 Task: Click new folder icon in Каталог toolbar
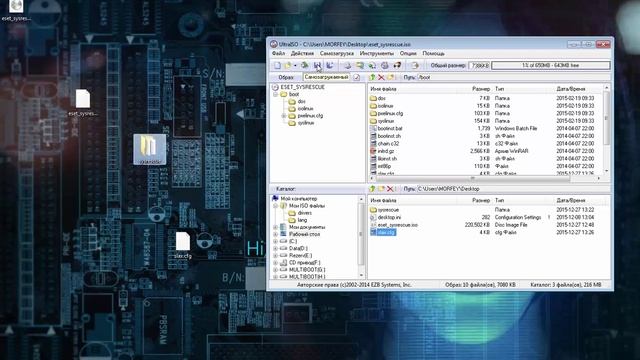click(x=381, y=189)
